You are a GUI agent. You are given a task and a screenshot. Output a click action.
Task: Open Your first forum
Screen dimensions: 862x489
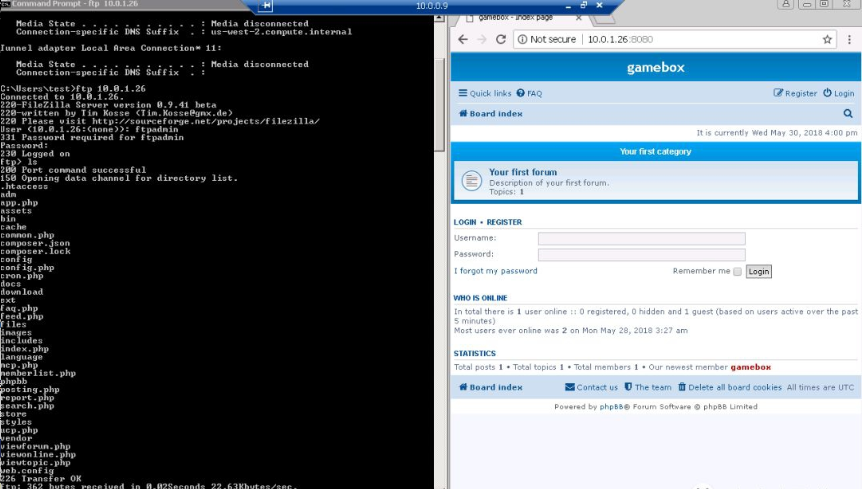(x=523, y=172)
